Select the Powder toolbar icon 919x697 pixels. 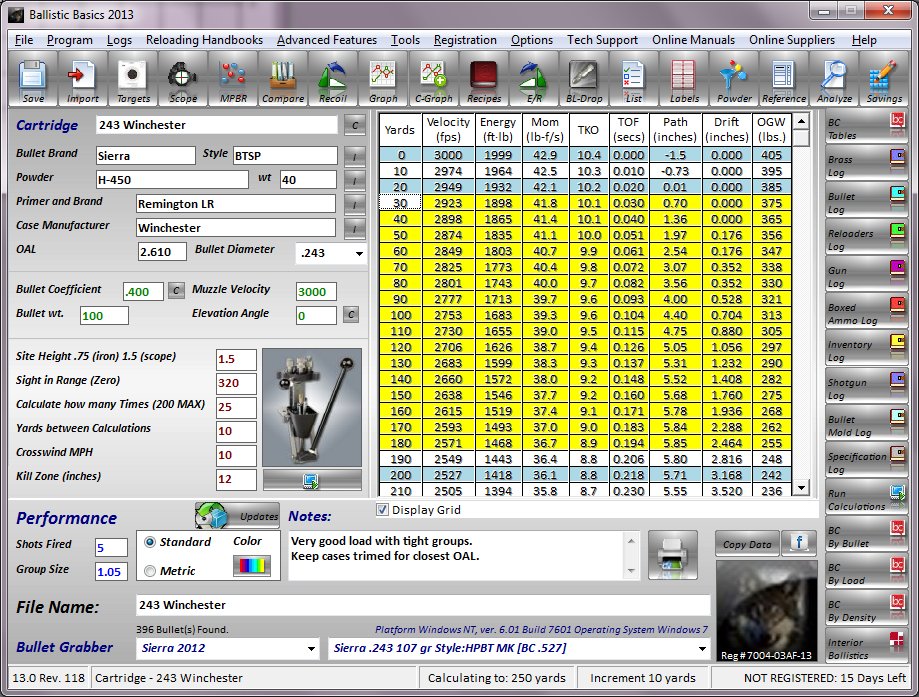tap(733, 80)
